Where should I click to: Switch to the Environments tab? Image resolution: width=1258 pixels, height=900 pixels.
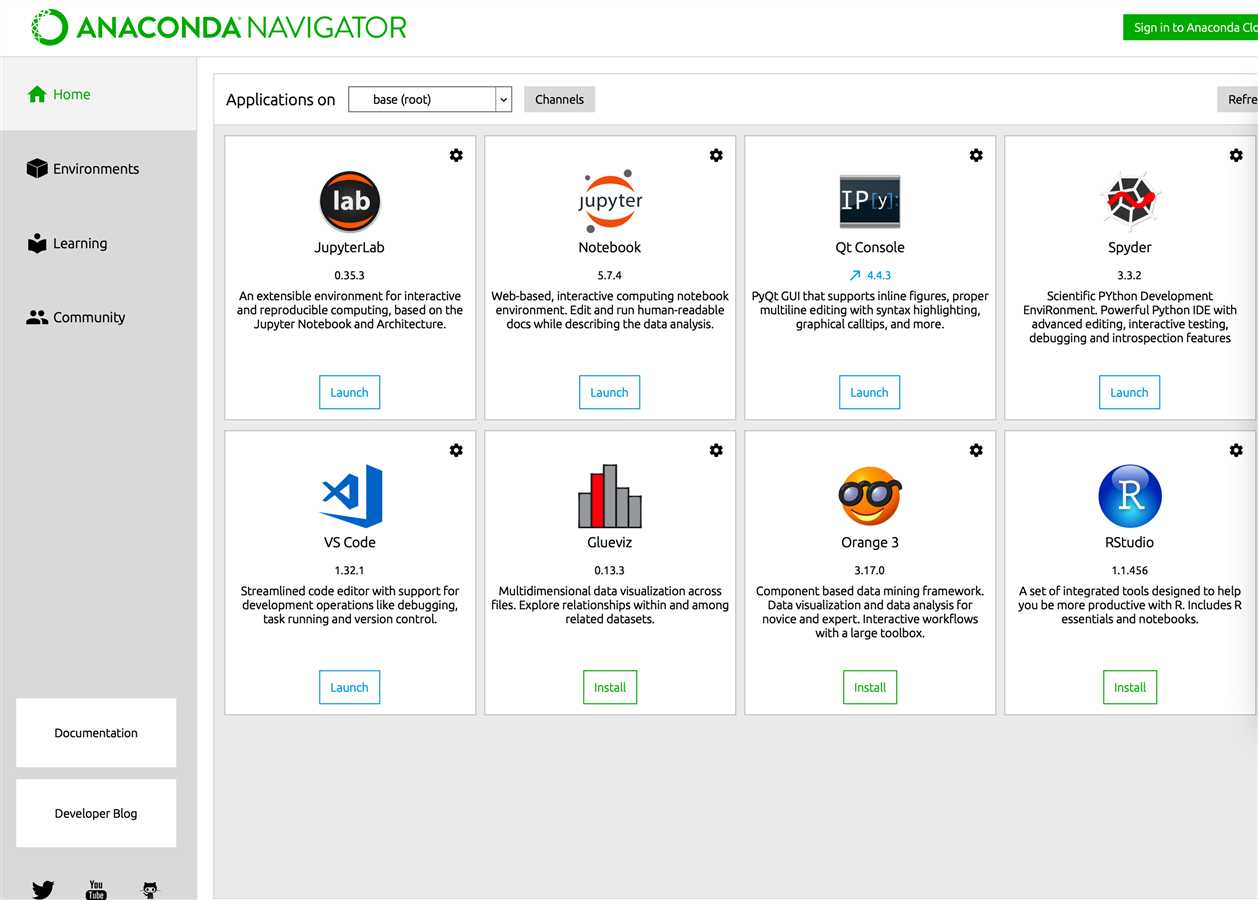(x=98, y=168)
